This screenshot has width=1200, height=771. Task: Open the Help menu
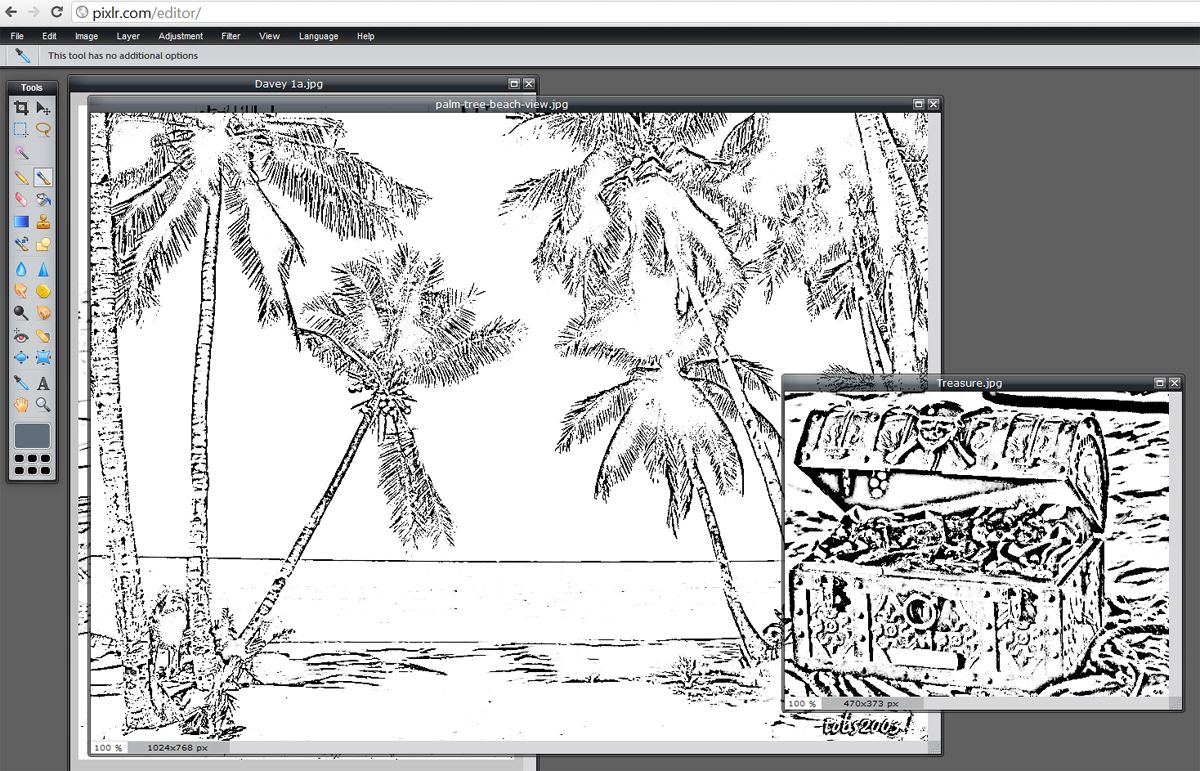(365, 36)
